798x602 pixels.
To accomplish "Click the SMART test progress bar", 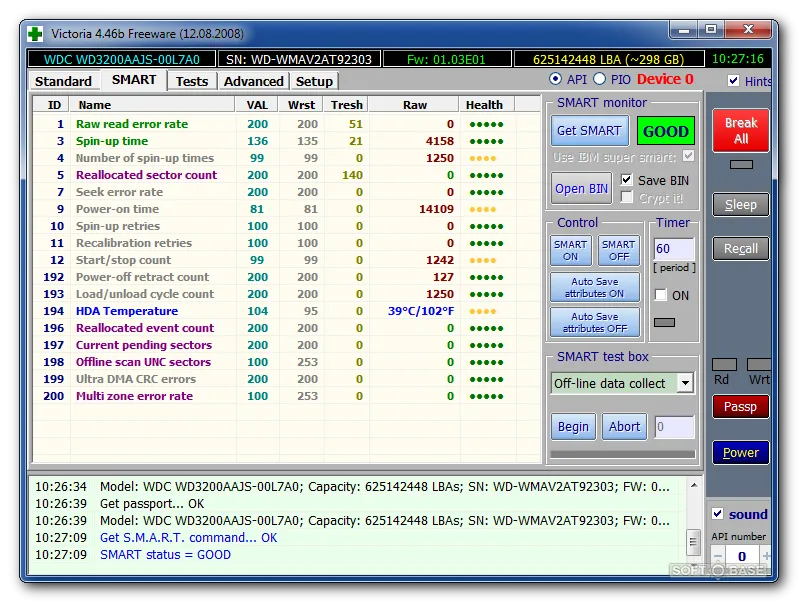I will pos(622,454).
